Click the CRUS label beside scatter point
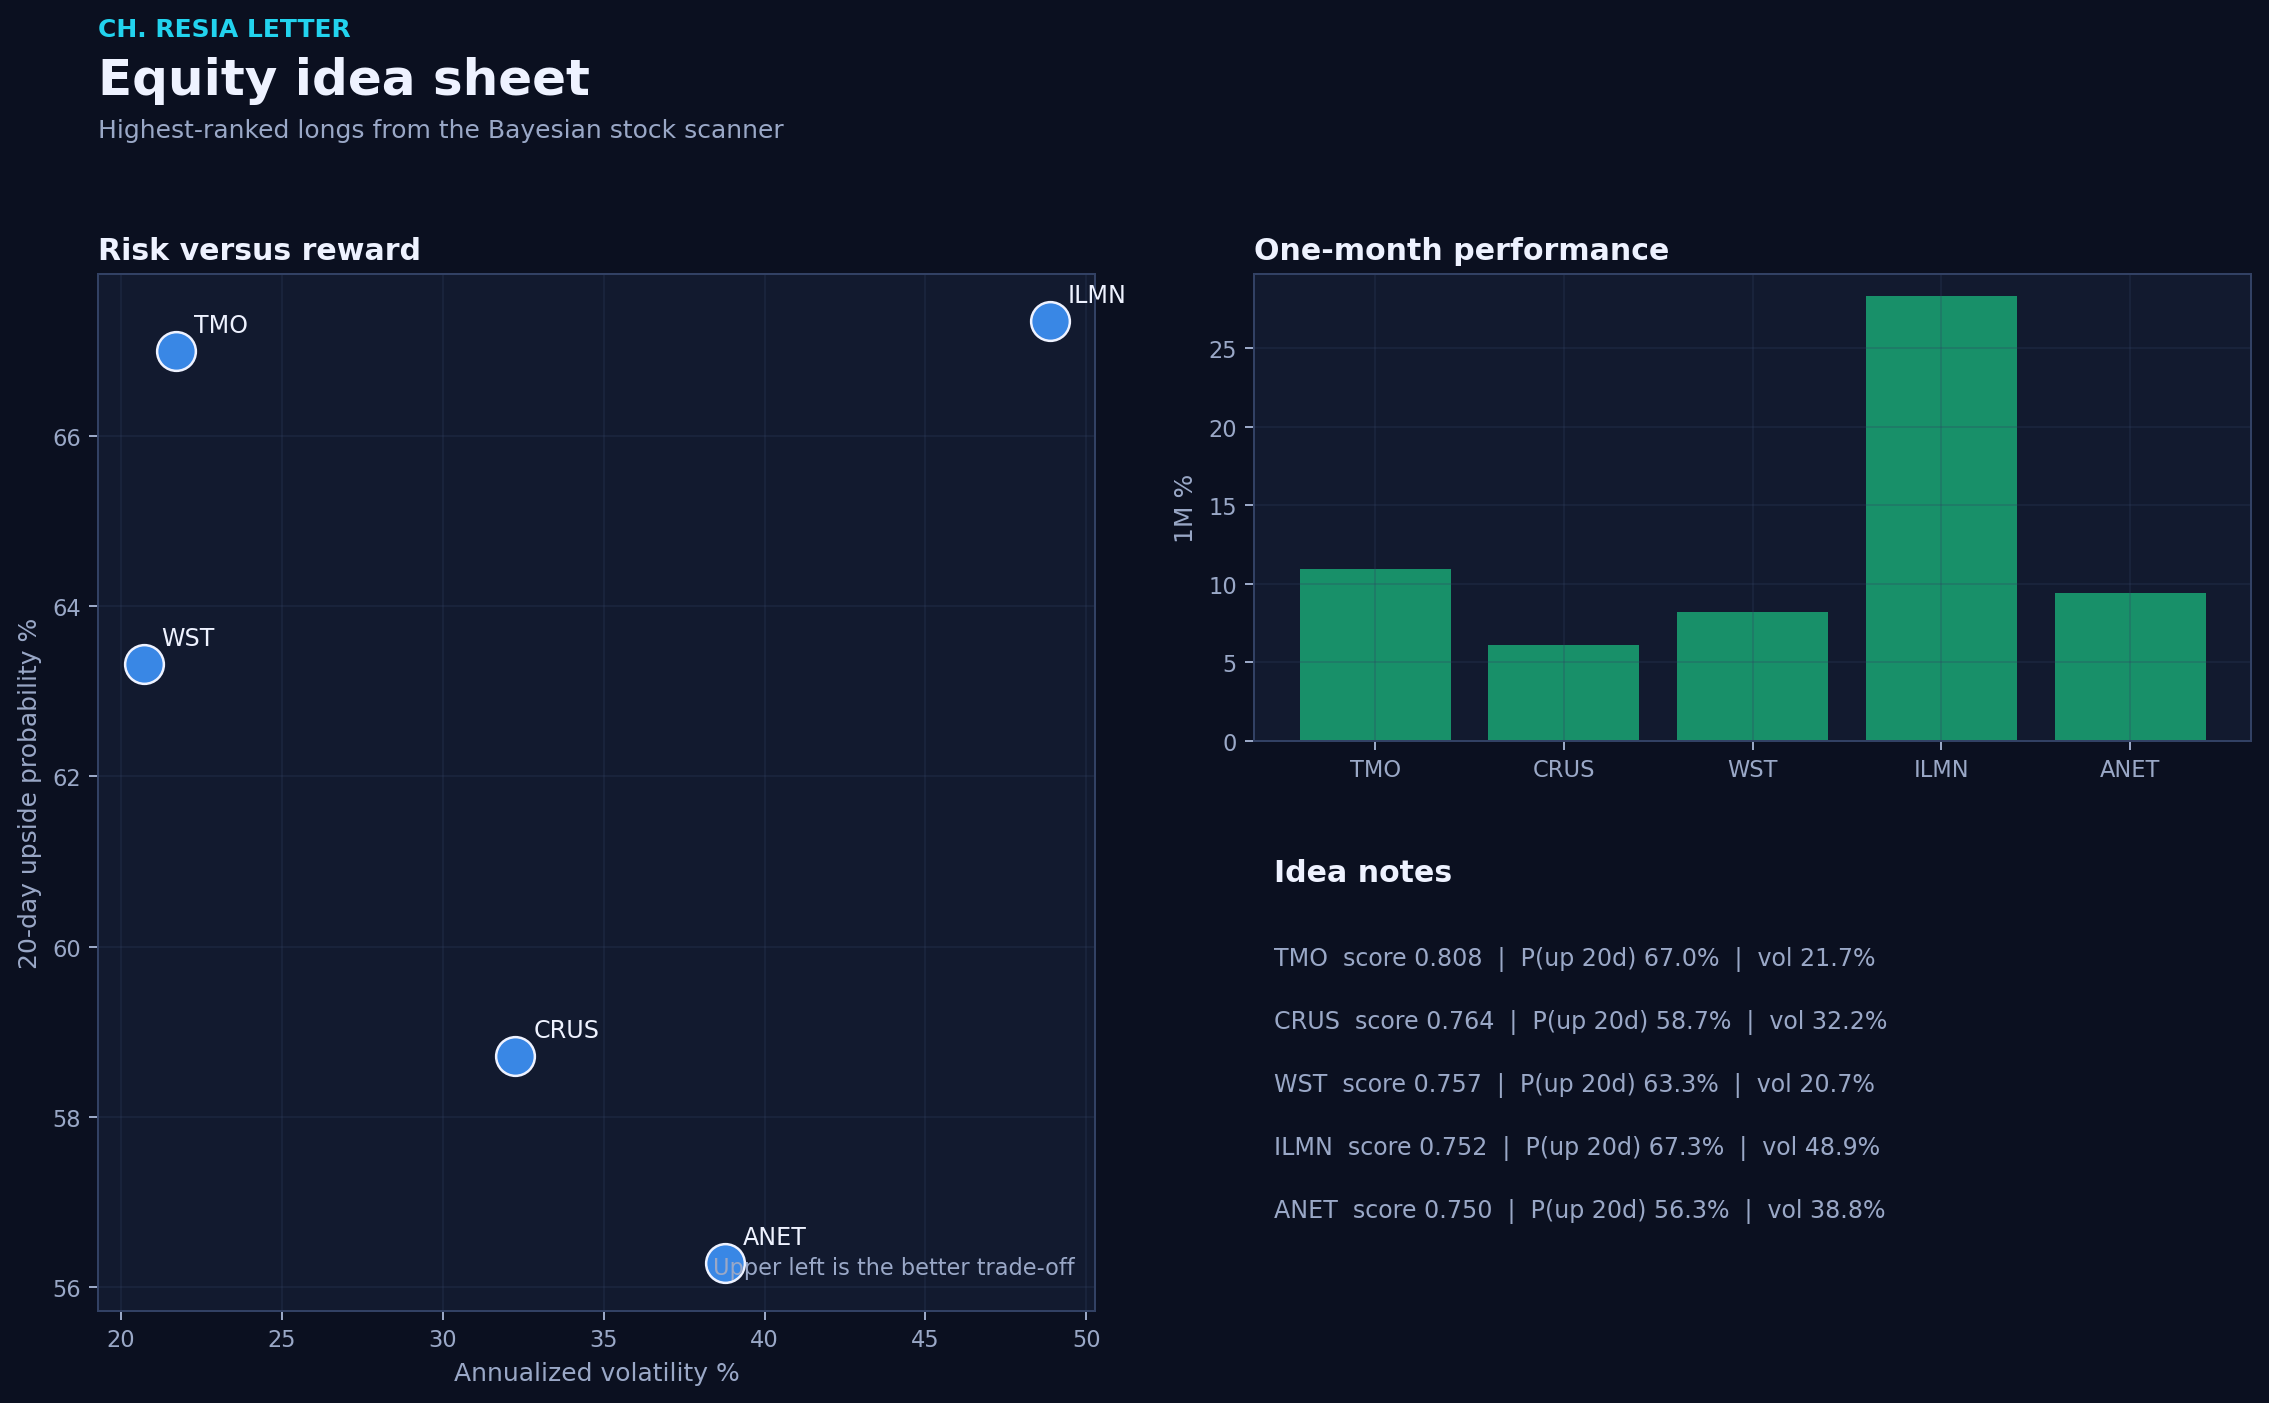 566,1030
